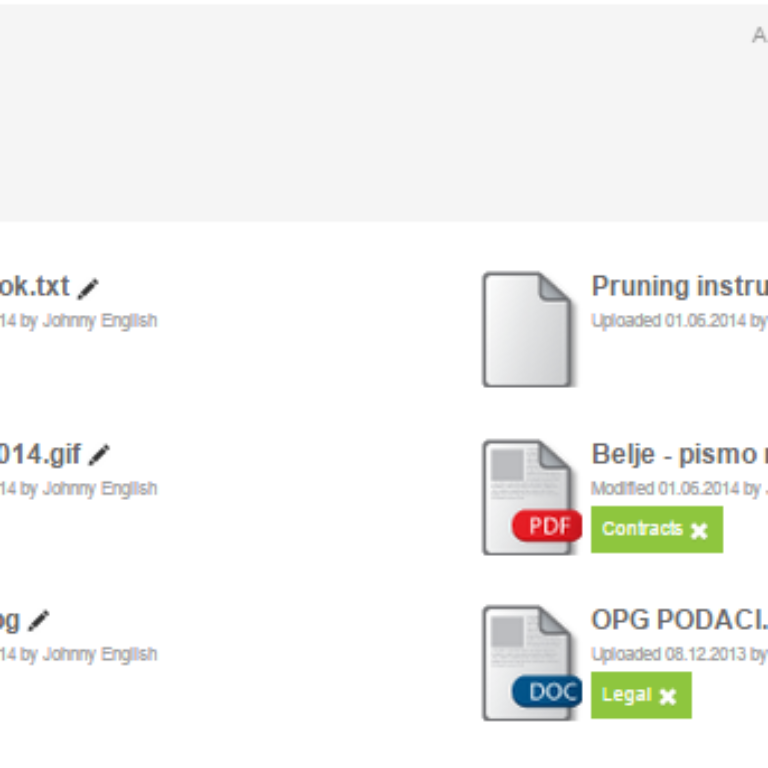Click Johnny English under ok.txt
Viewport: 768px width, 768px height.
coord(100,321)
